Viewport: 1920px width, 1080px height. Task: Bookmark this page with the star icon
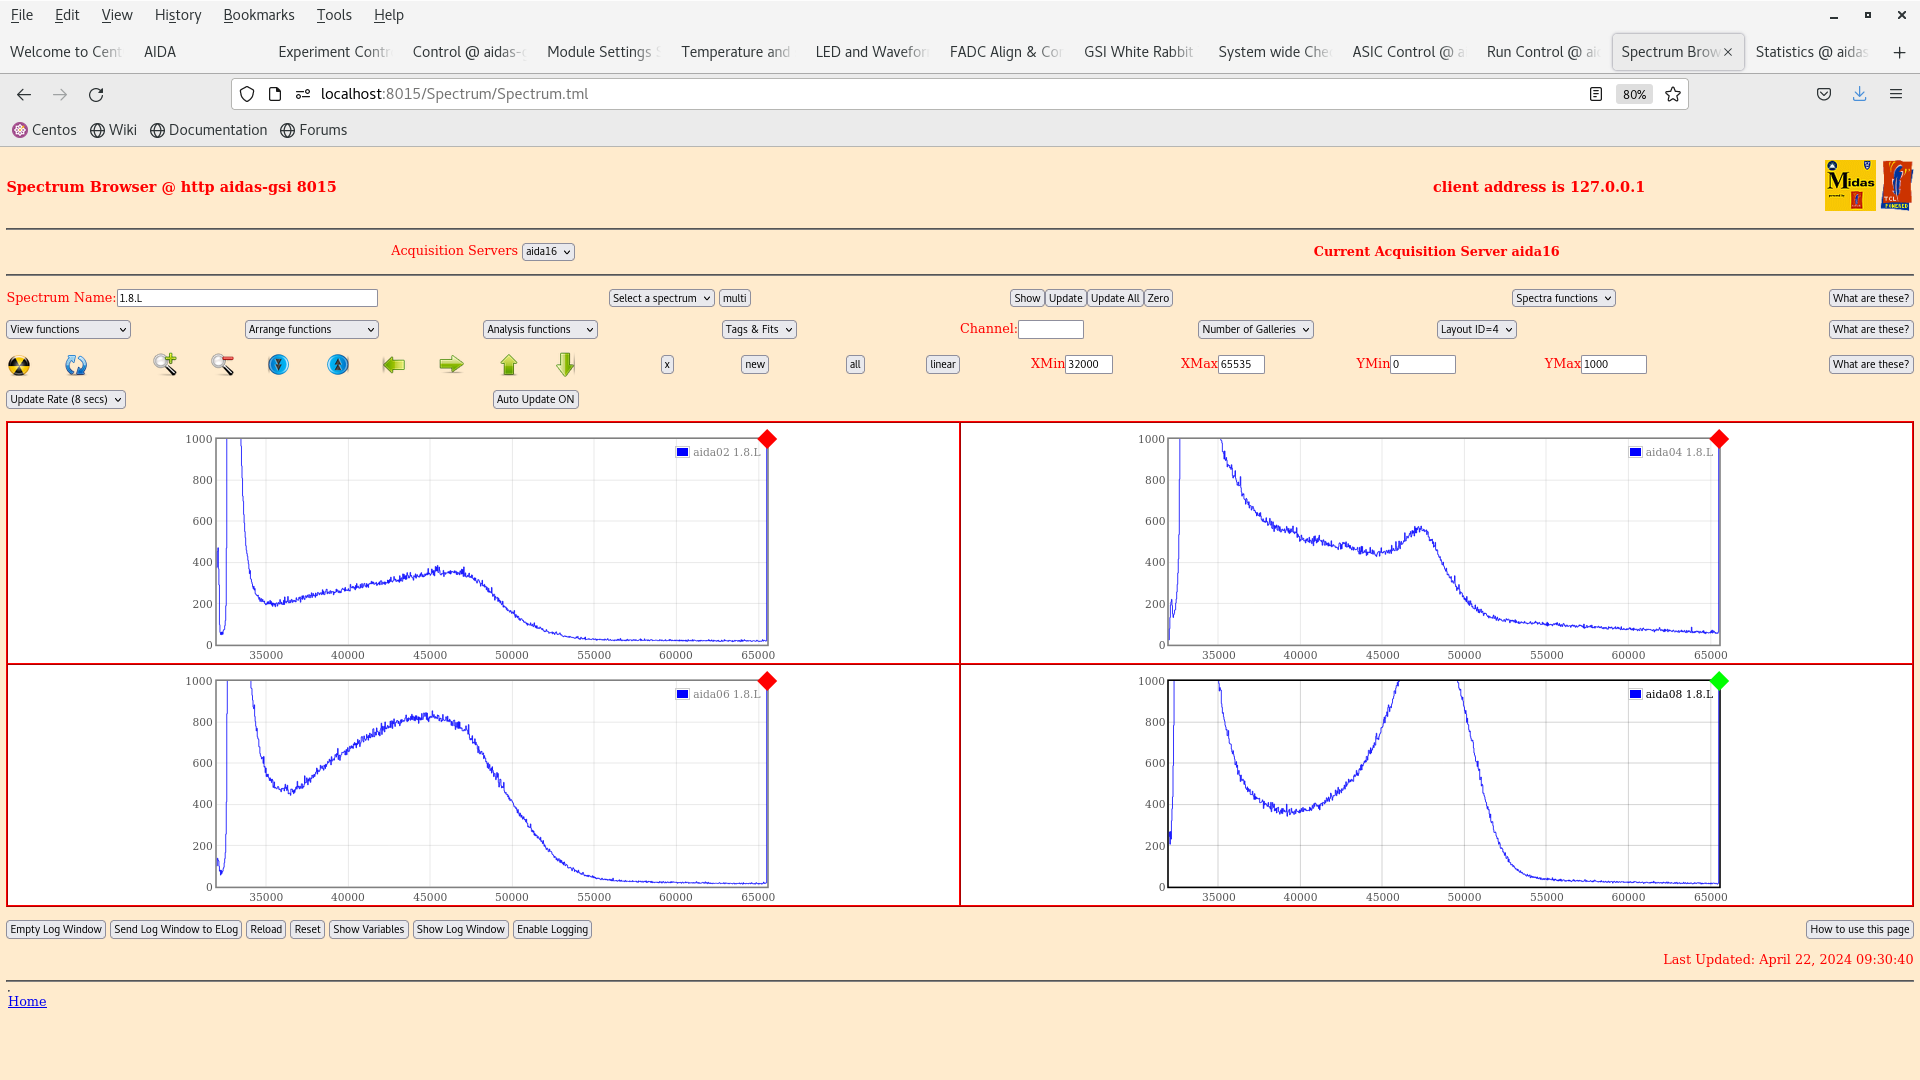pyautogui.click(x=1673, y=94)
